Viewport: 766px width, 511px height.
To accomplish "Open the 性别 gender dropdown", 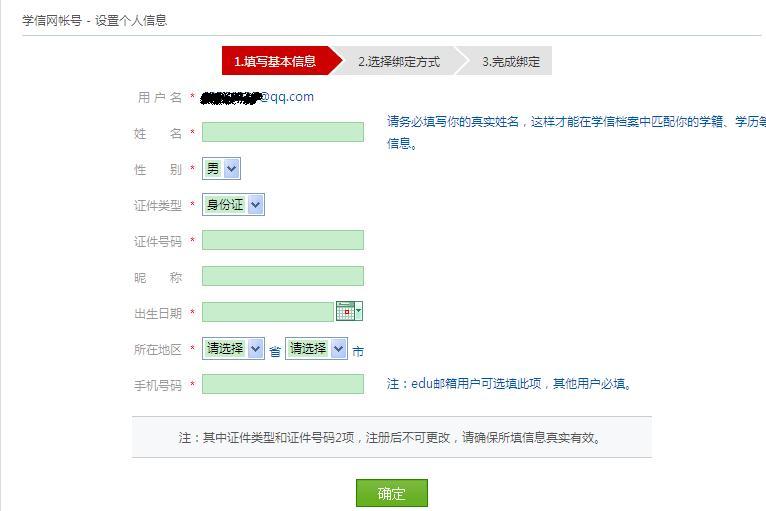I will point(221,169).
